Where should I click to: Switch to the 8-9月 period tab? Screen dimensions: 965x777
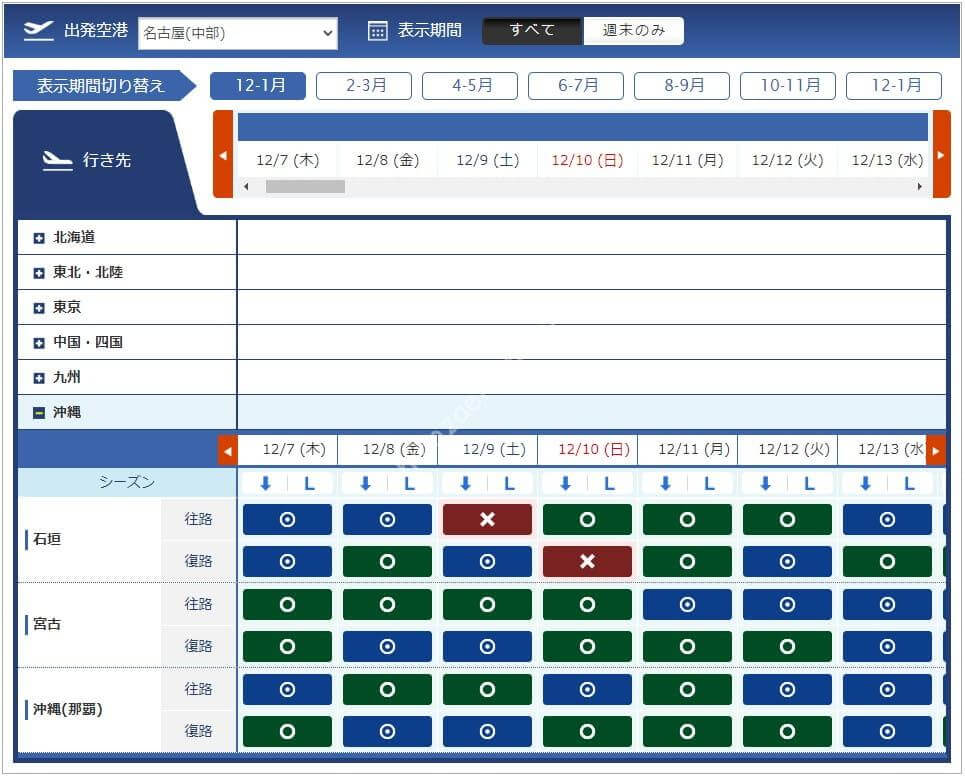(682, 86)
